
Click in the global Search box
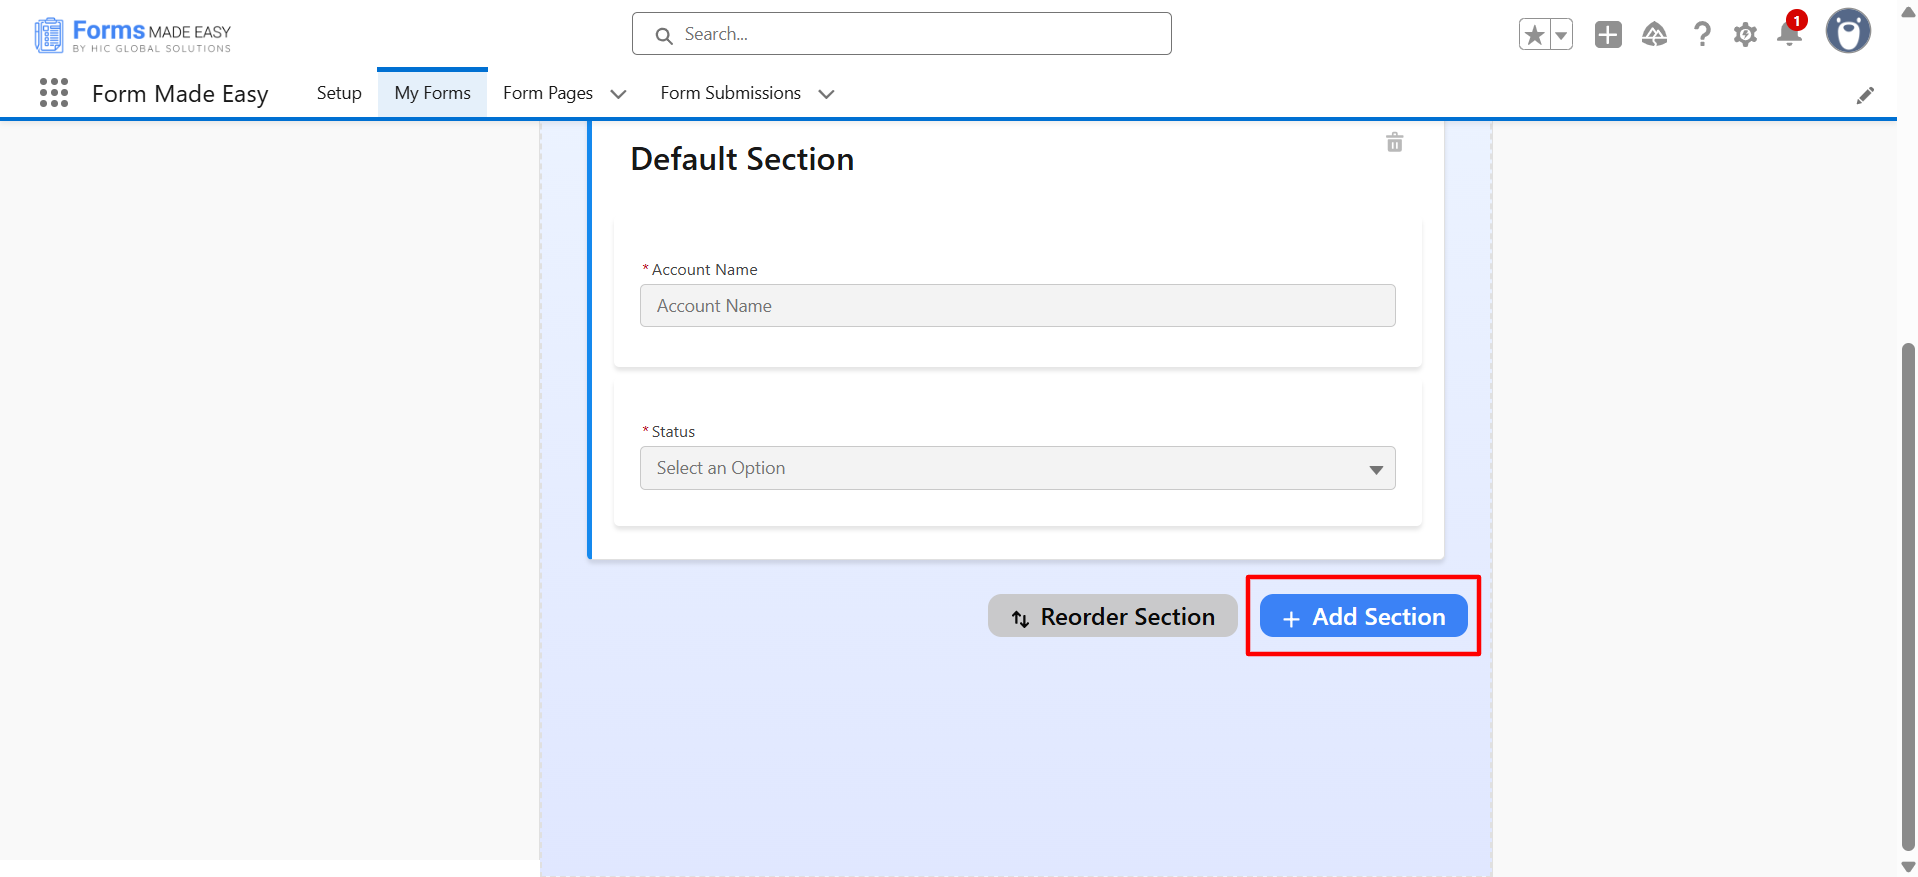coord(902,34)
